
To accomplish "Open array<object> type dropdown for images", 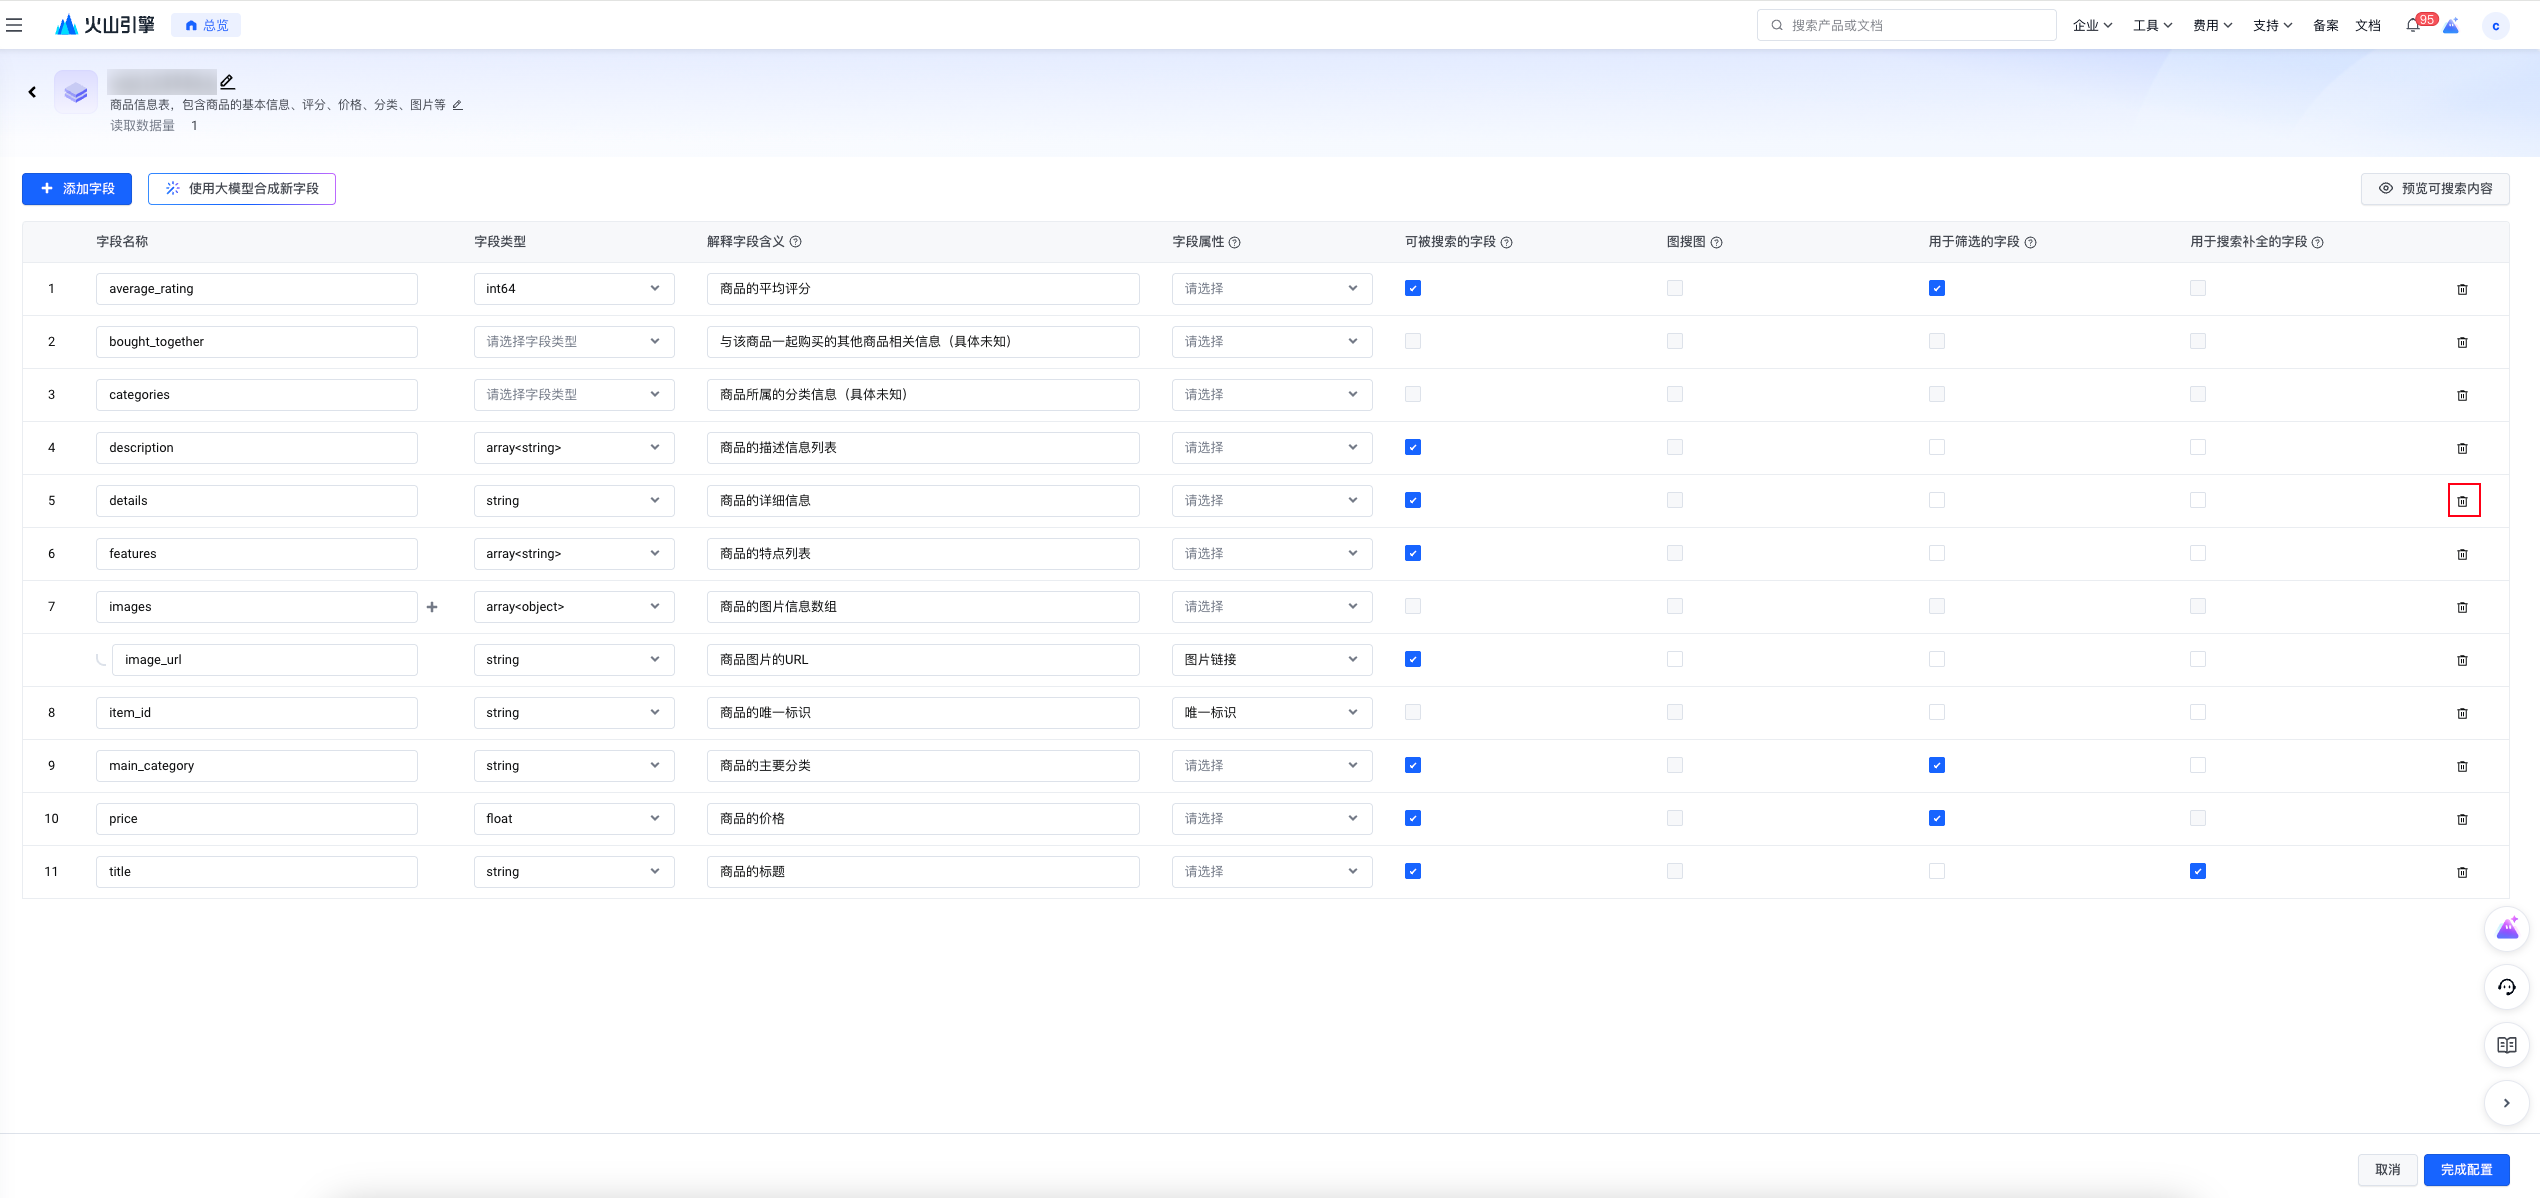I will 574,607.
